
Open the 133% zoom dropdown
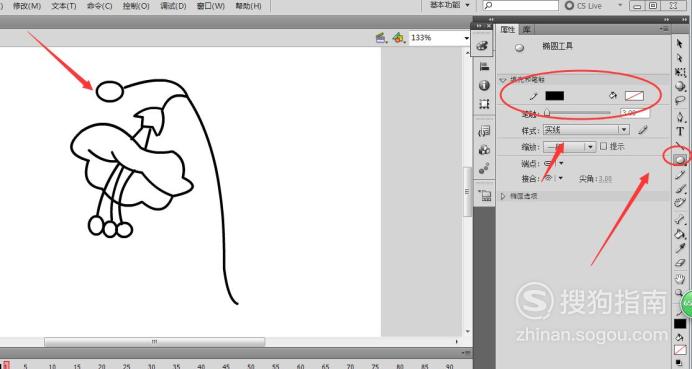click(x=466, y=38)
